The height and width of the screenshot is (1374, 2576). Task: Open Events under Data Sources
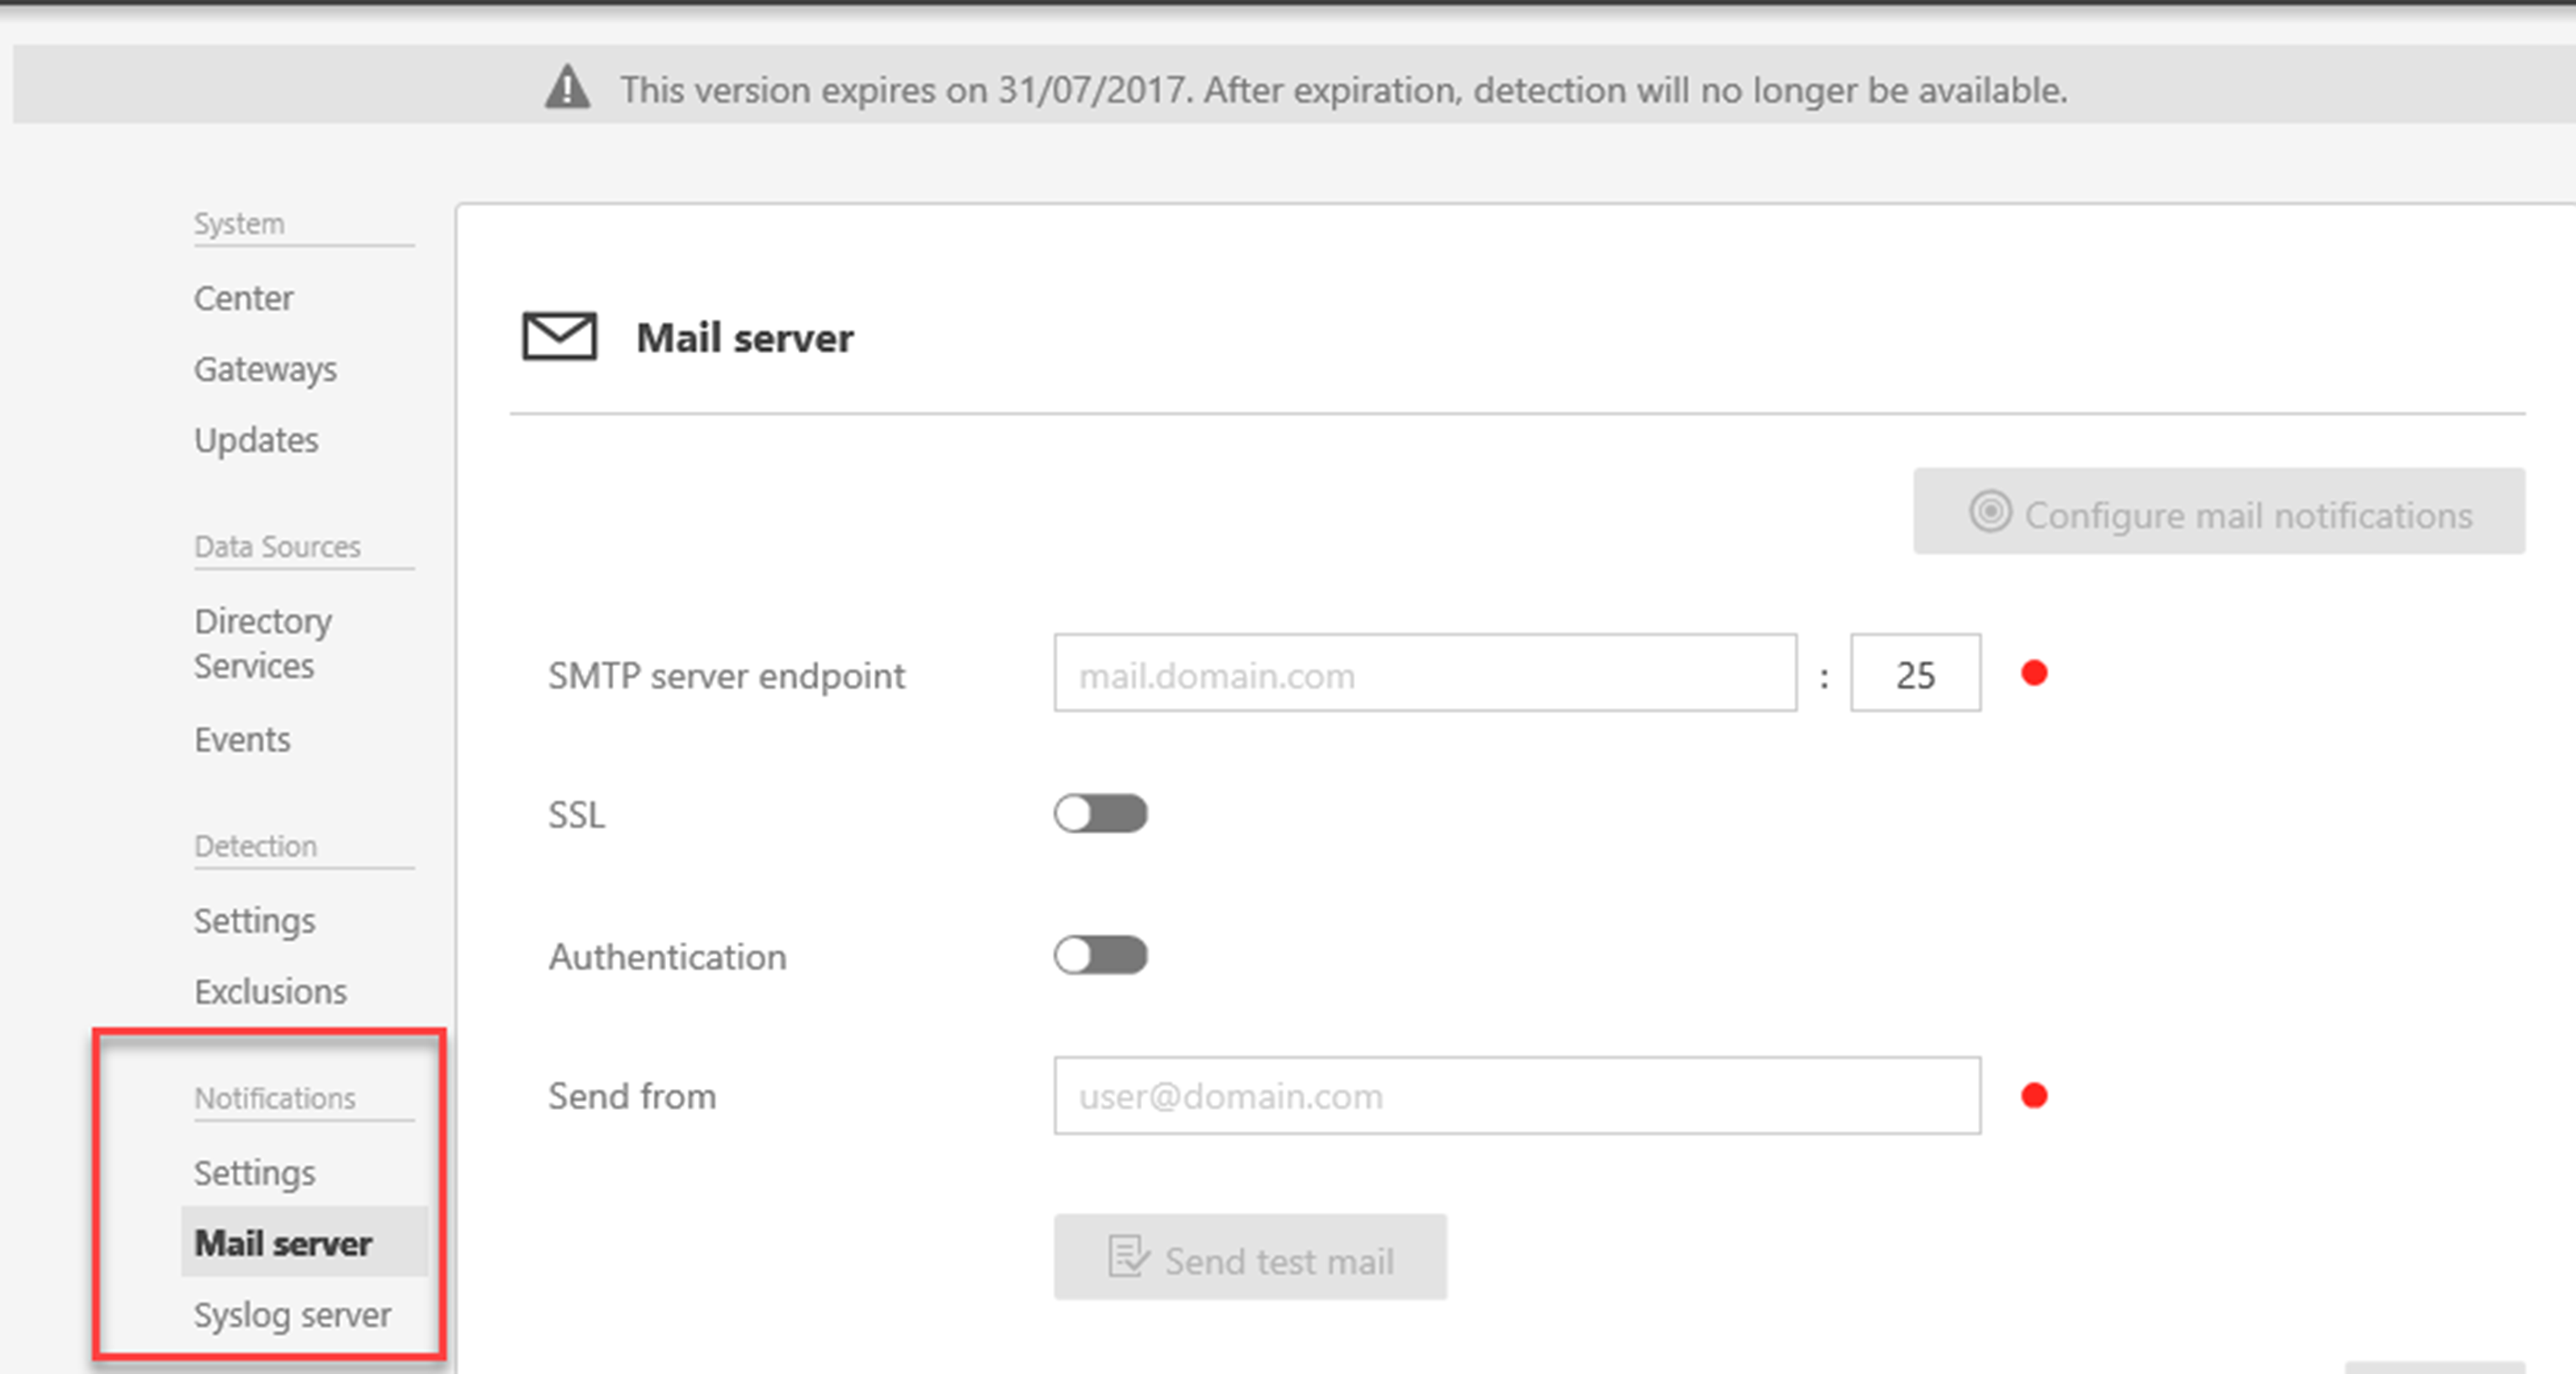click(x=242, y=740)
